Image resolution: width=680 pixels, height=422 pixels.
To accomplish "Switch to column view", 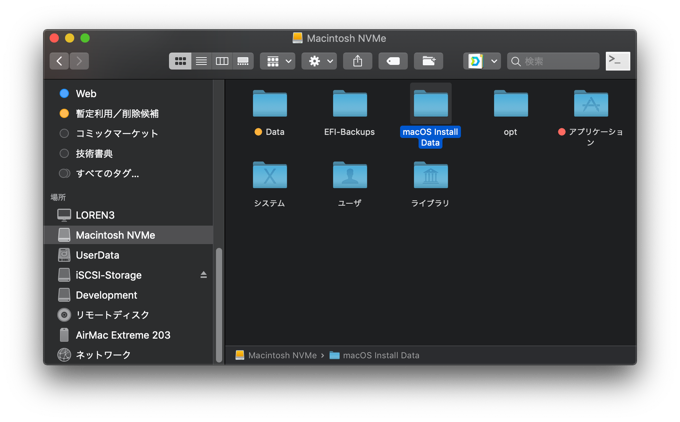I will (222, 61).
